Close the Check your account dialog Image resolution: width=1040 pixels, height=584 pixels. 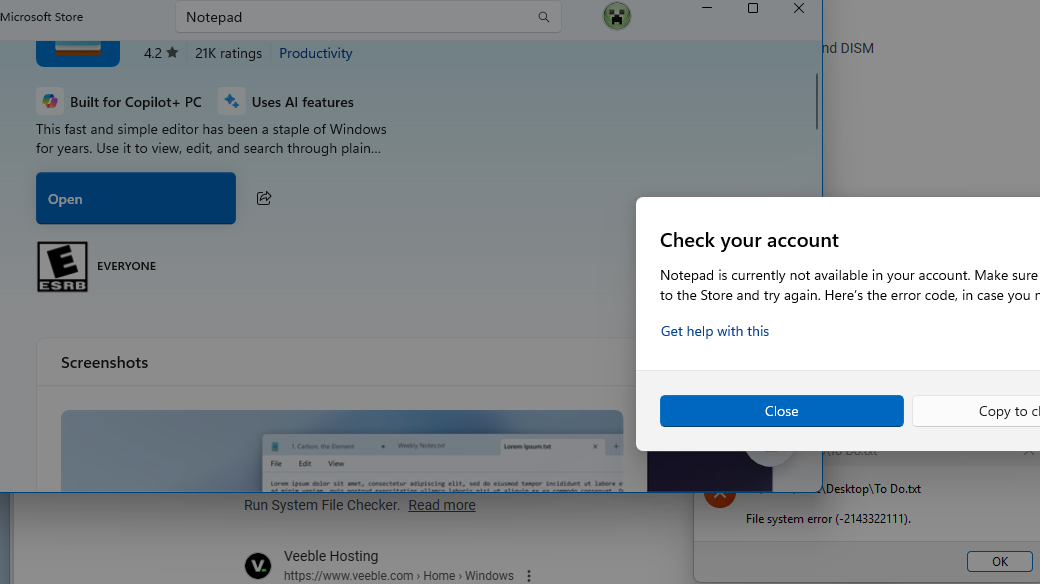[781, 411]
